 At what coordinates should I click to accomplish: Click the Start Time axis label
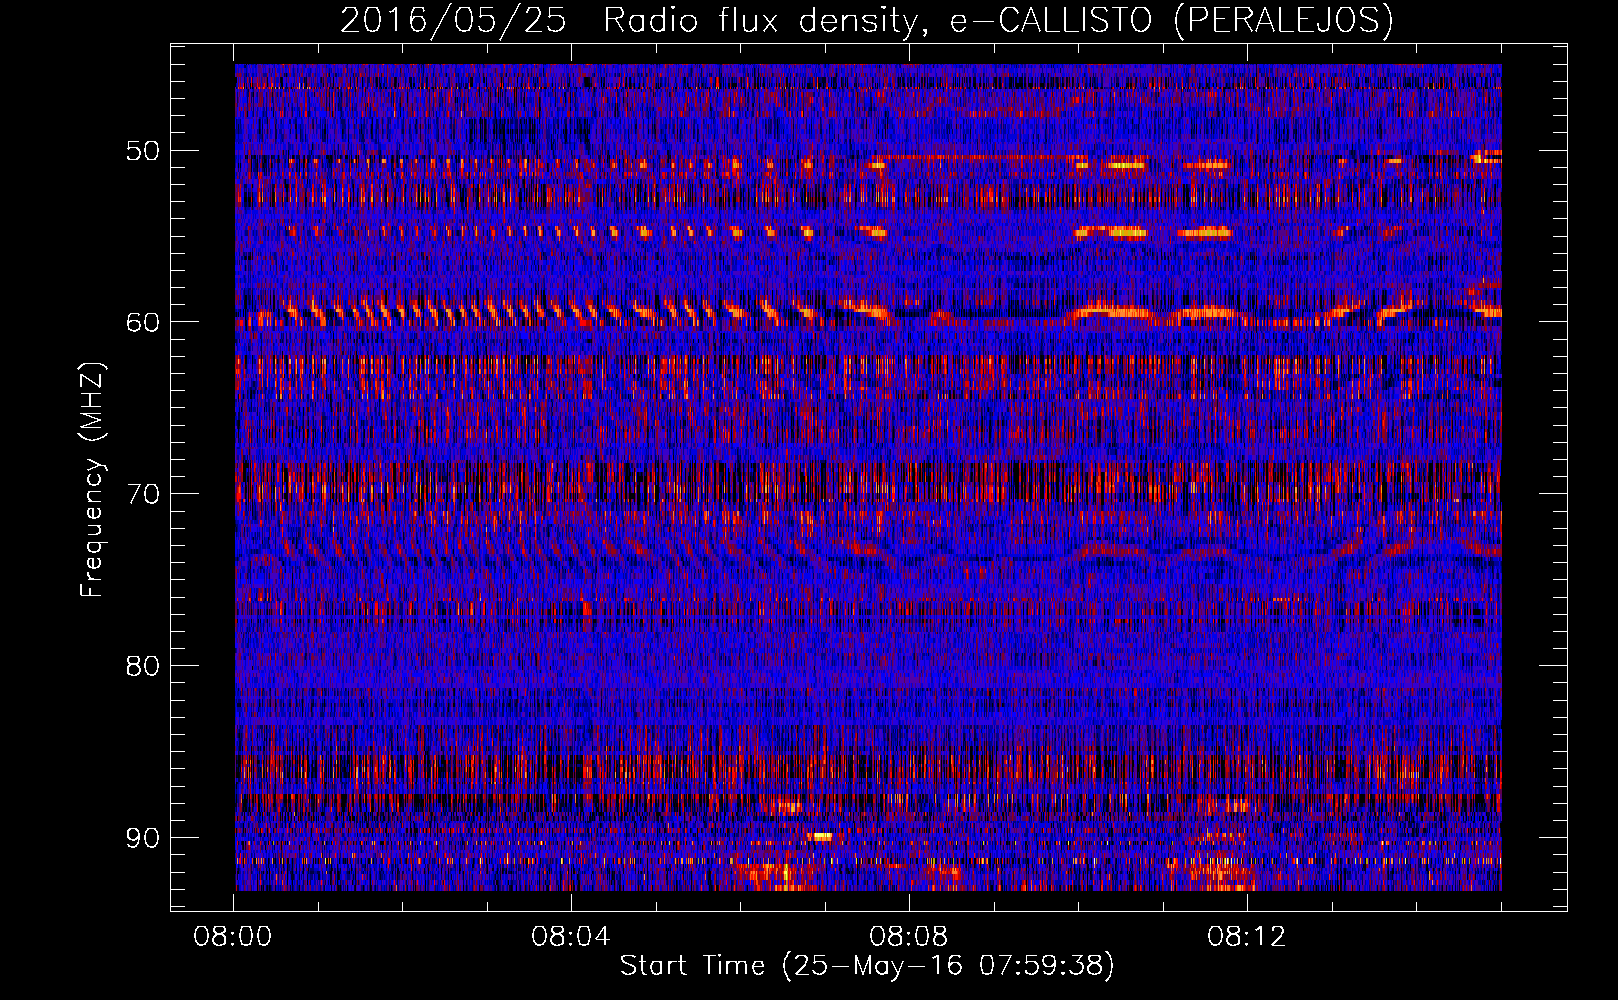(867, 966)
